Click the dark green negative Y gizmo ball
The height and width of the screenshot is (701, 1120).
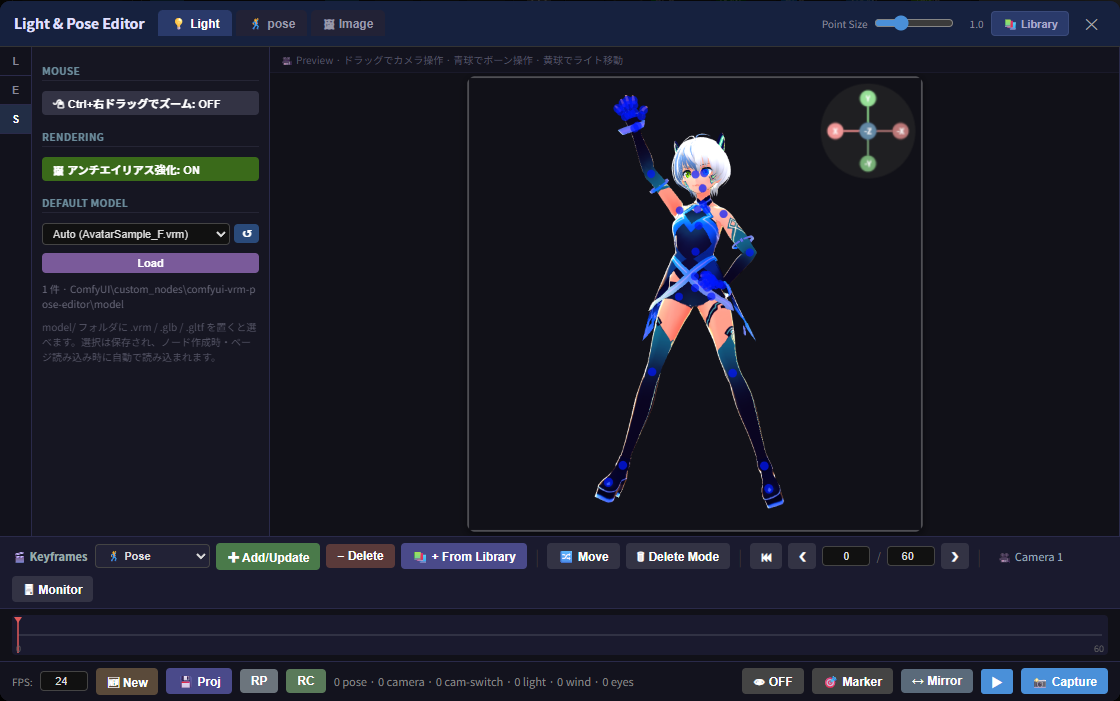click(x=867, y=164)
